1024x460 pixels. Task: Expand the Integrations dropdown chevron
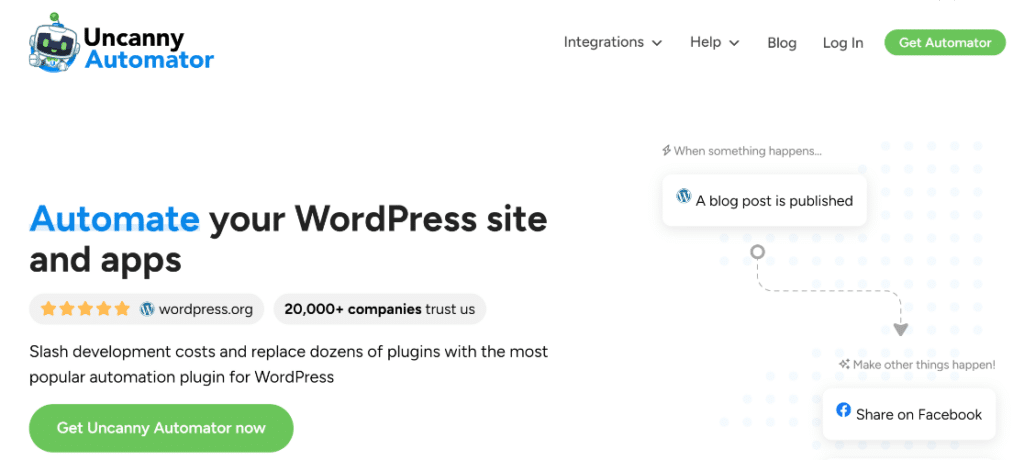coord(657,43)
